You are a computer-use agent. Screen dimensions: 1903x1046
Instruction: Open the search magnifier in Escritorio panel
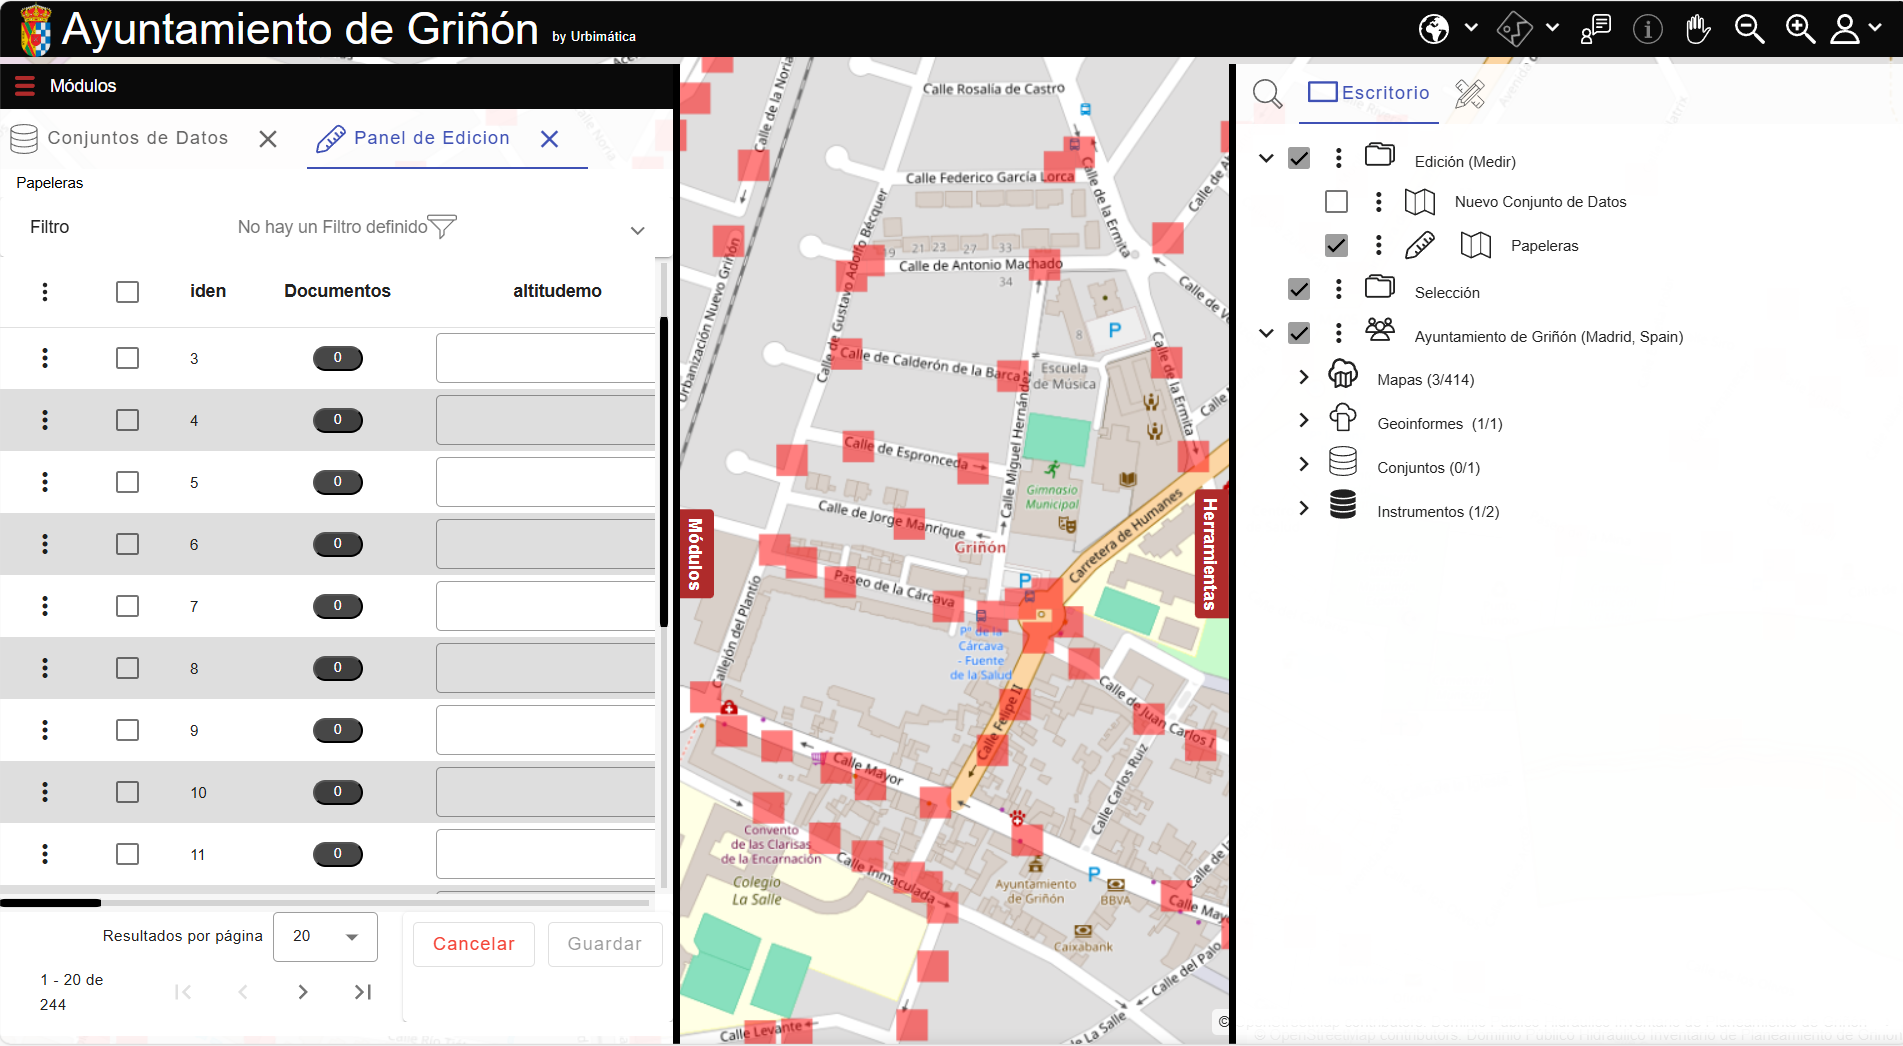pos(1267,93)
